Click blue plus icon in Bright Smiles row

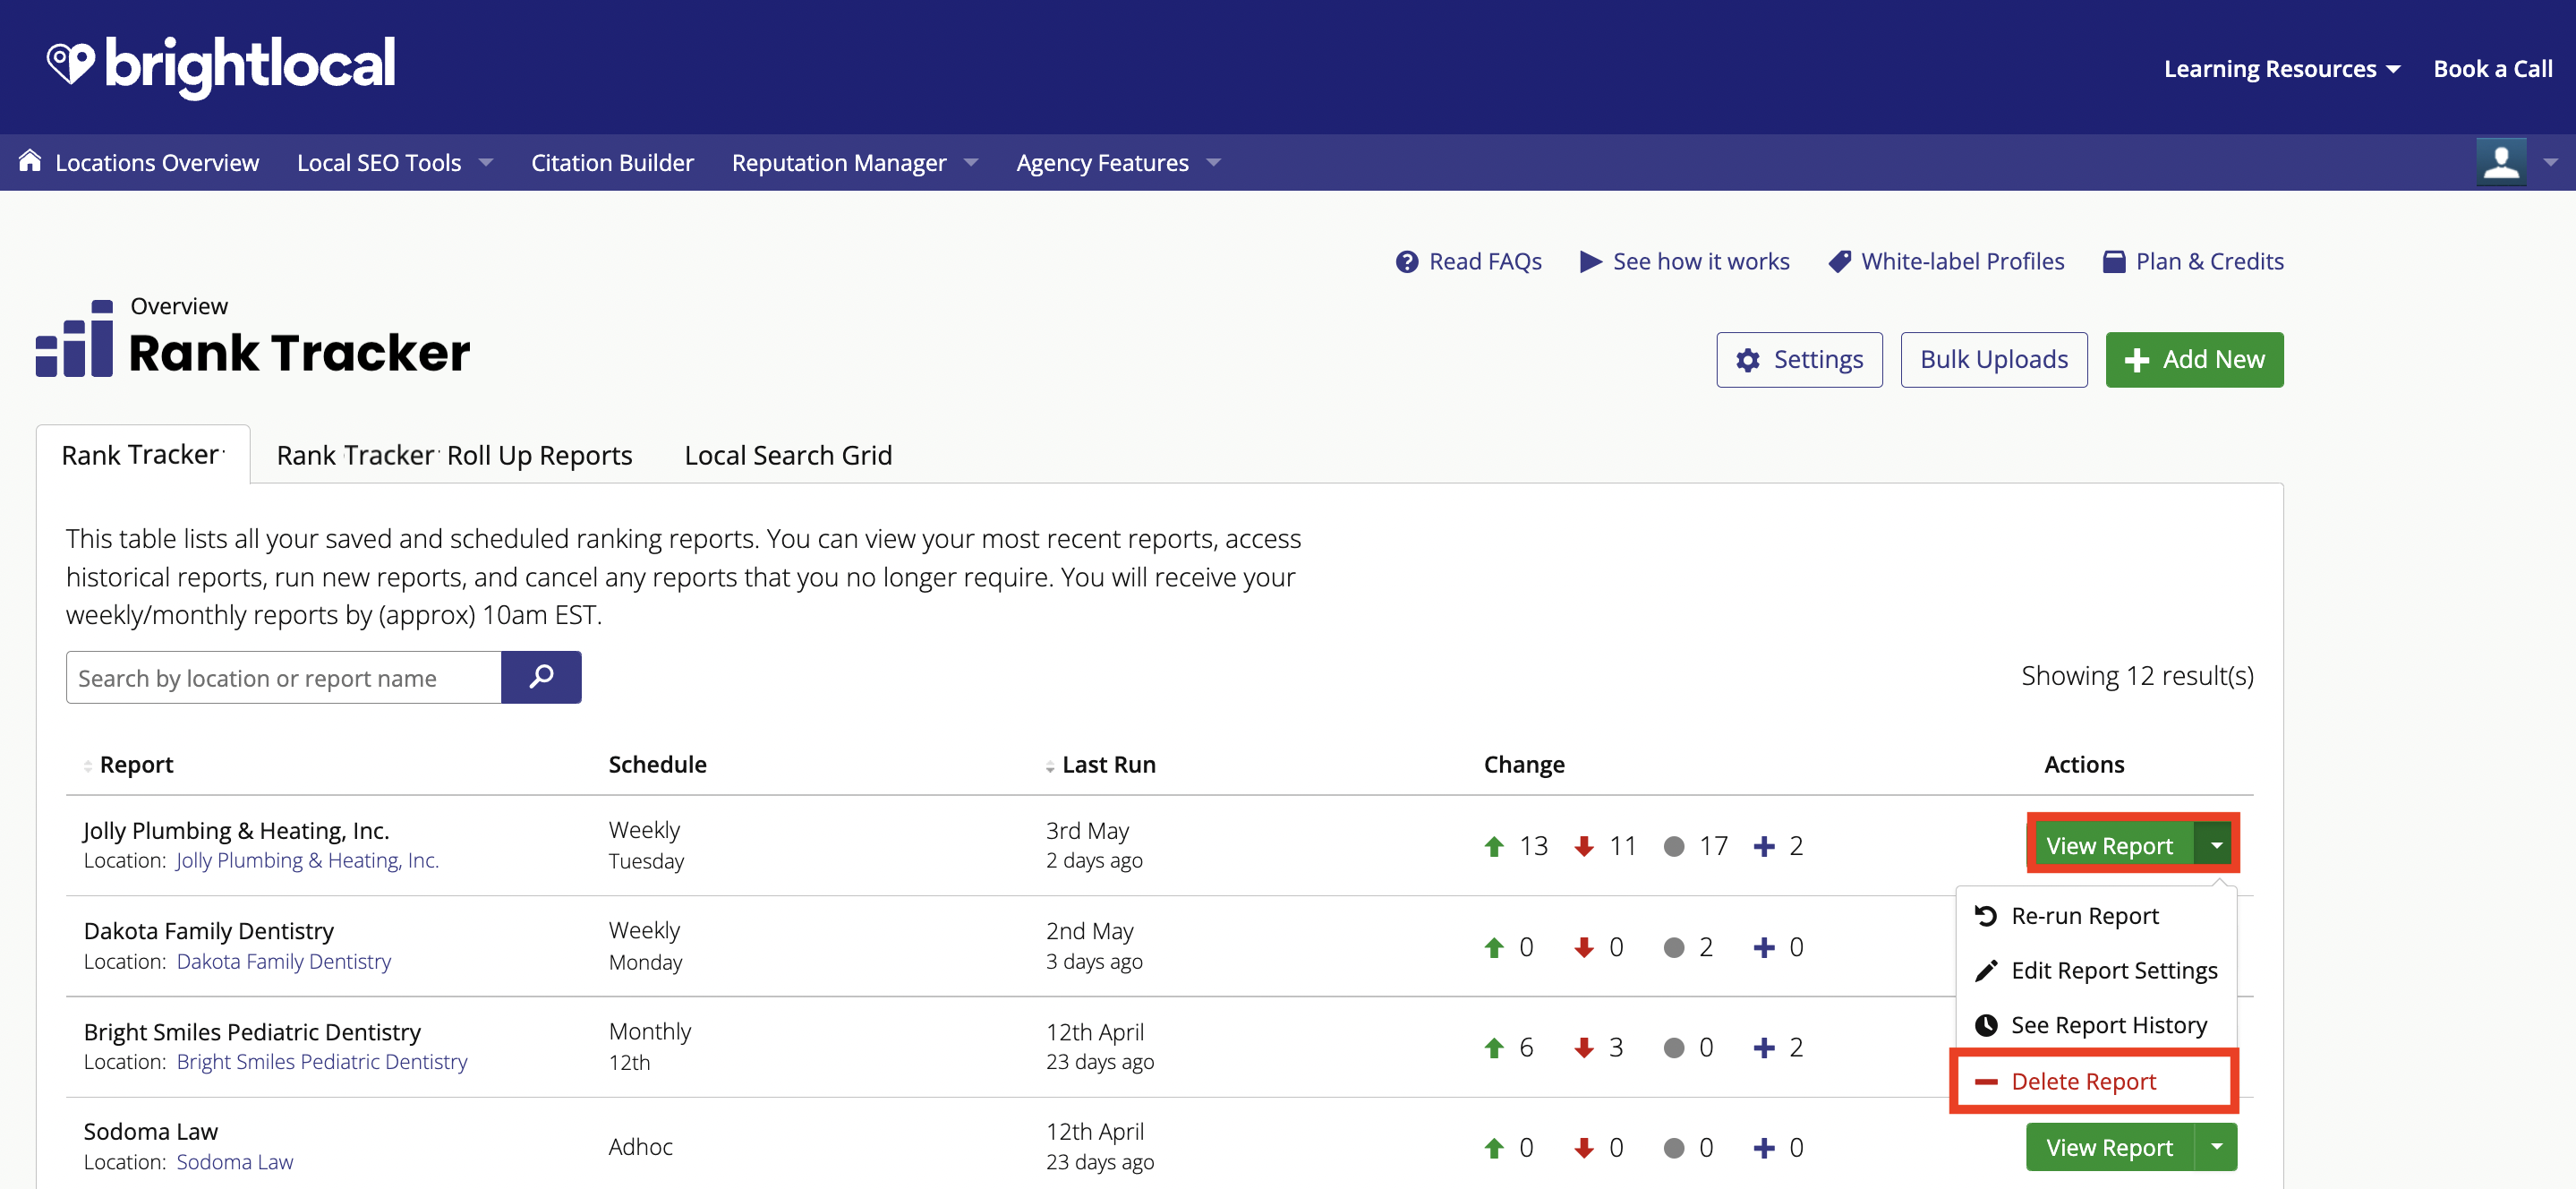pyautogui.click(x=1764, y=1048)
